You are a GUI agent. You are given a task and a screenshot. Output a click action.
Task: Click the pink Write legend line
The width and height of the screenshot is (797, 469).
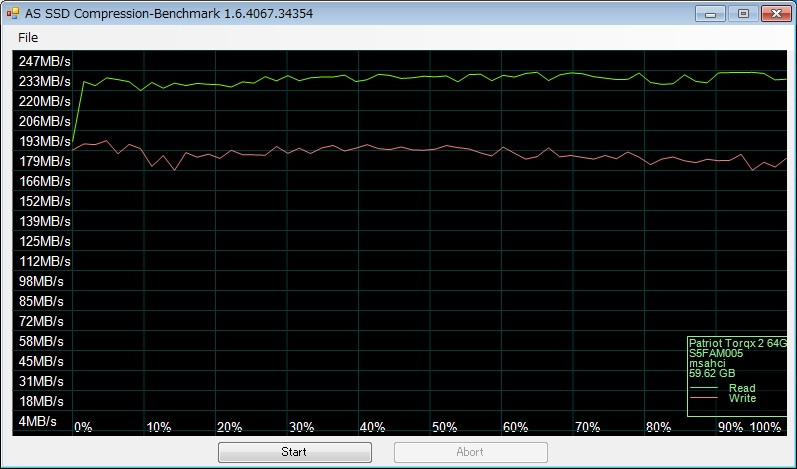click(x=703, y=398)
